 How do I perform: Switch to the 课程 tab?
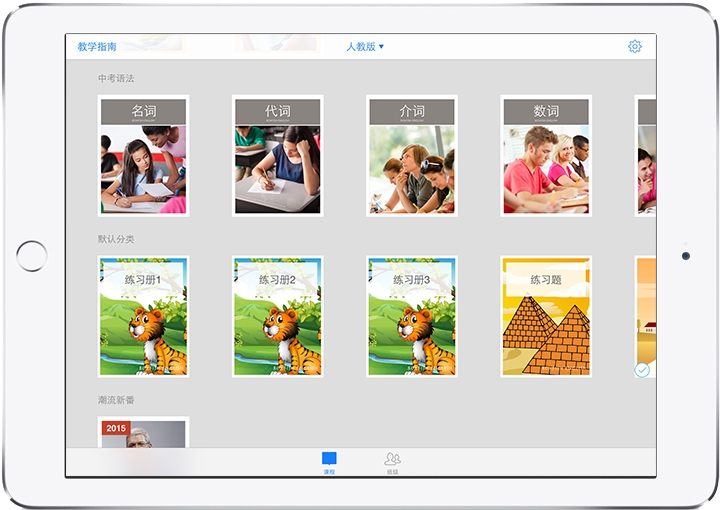point(329,462)
